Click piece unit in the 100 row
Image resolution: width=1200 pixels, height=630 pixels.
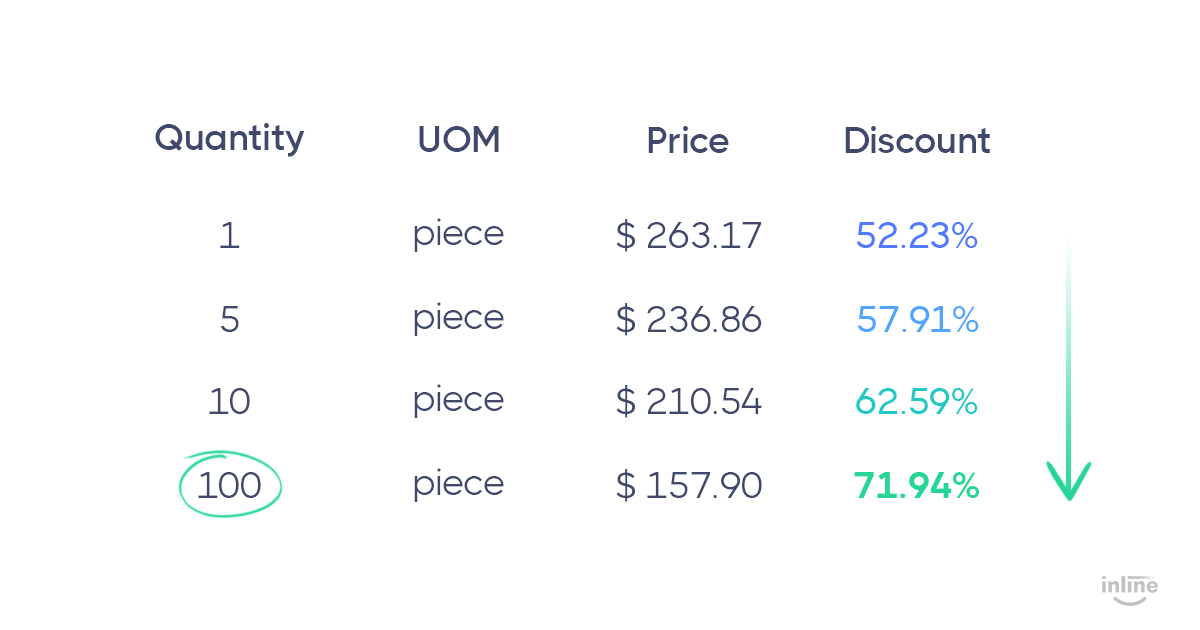click(x=459, y=485)
